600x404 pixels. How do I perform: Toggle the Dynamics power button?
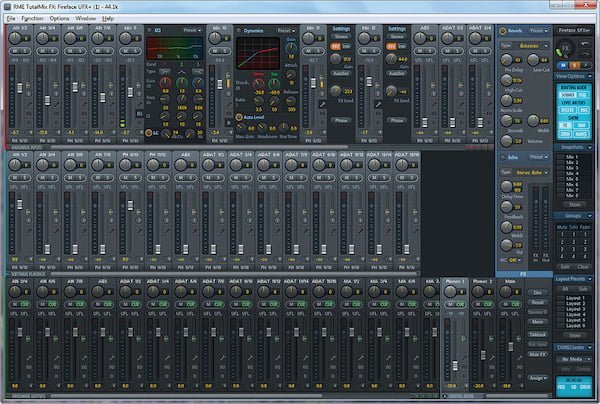tap(239, 31)
